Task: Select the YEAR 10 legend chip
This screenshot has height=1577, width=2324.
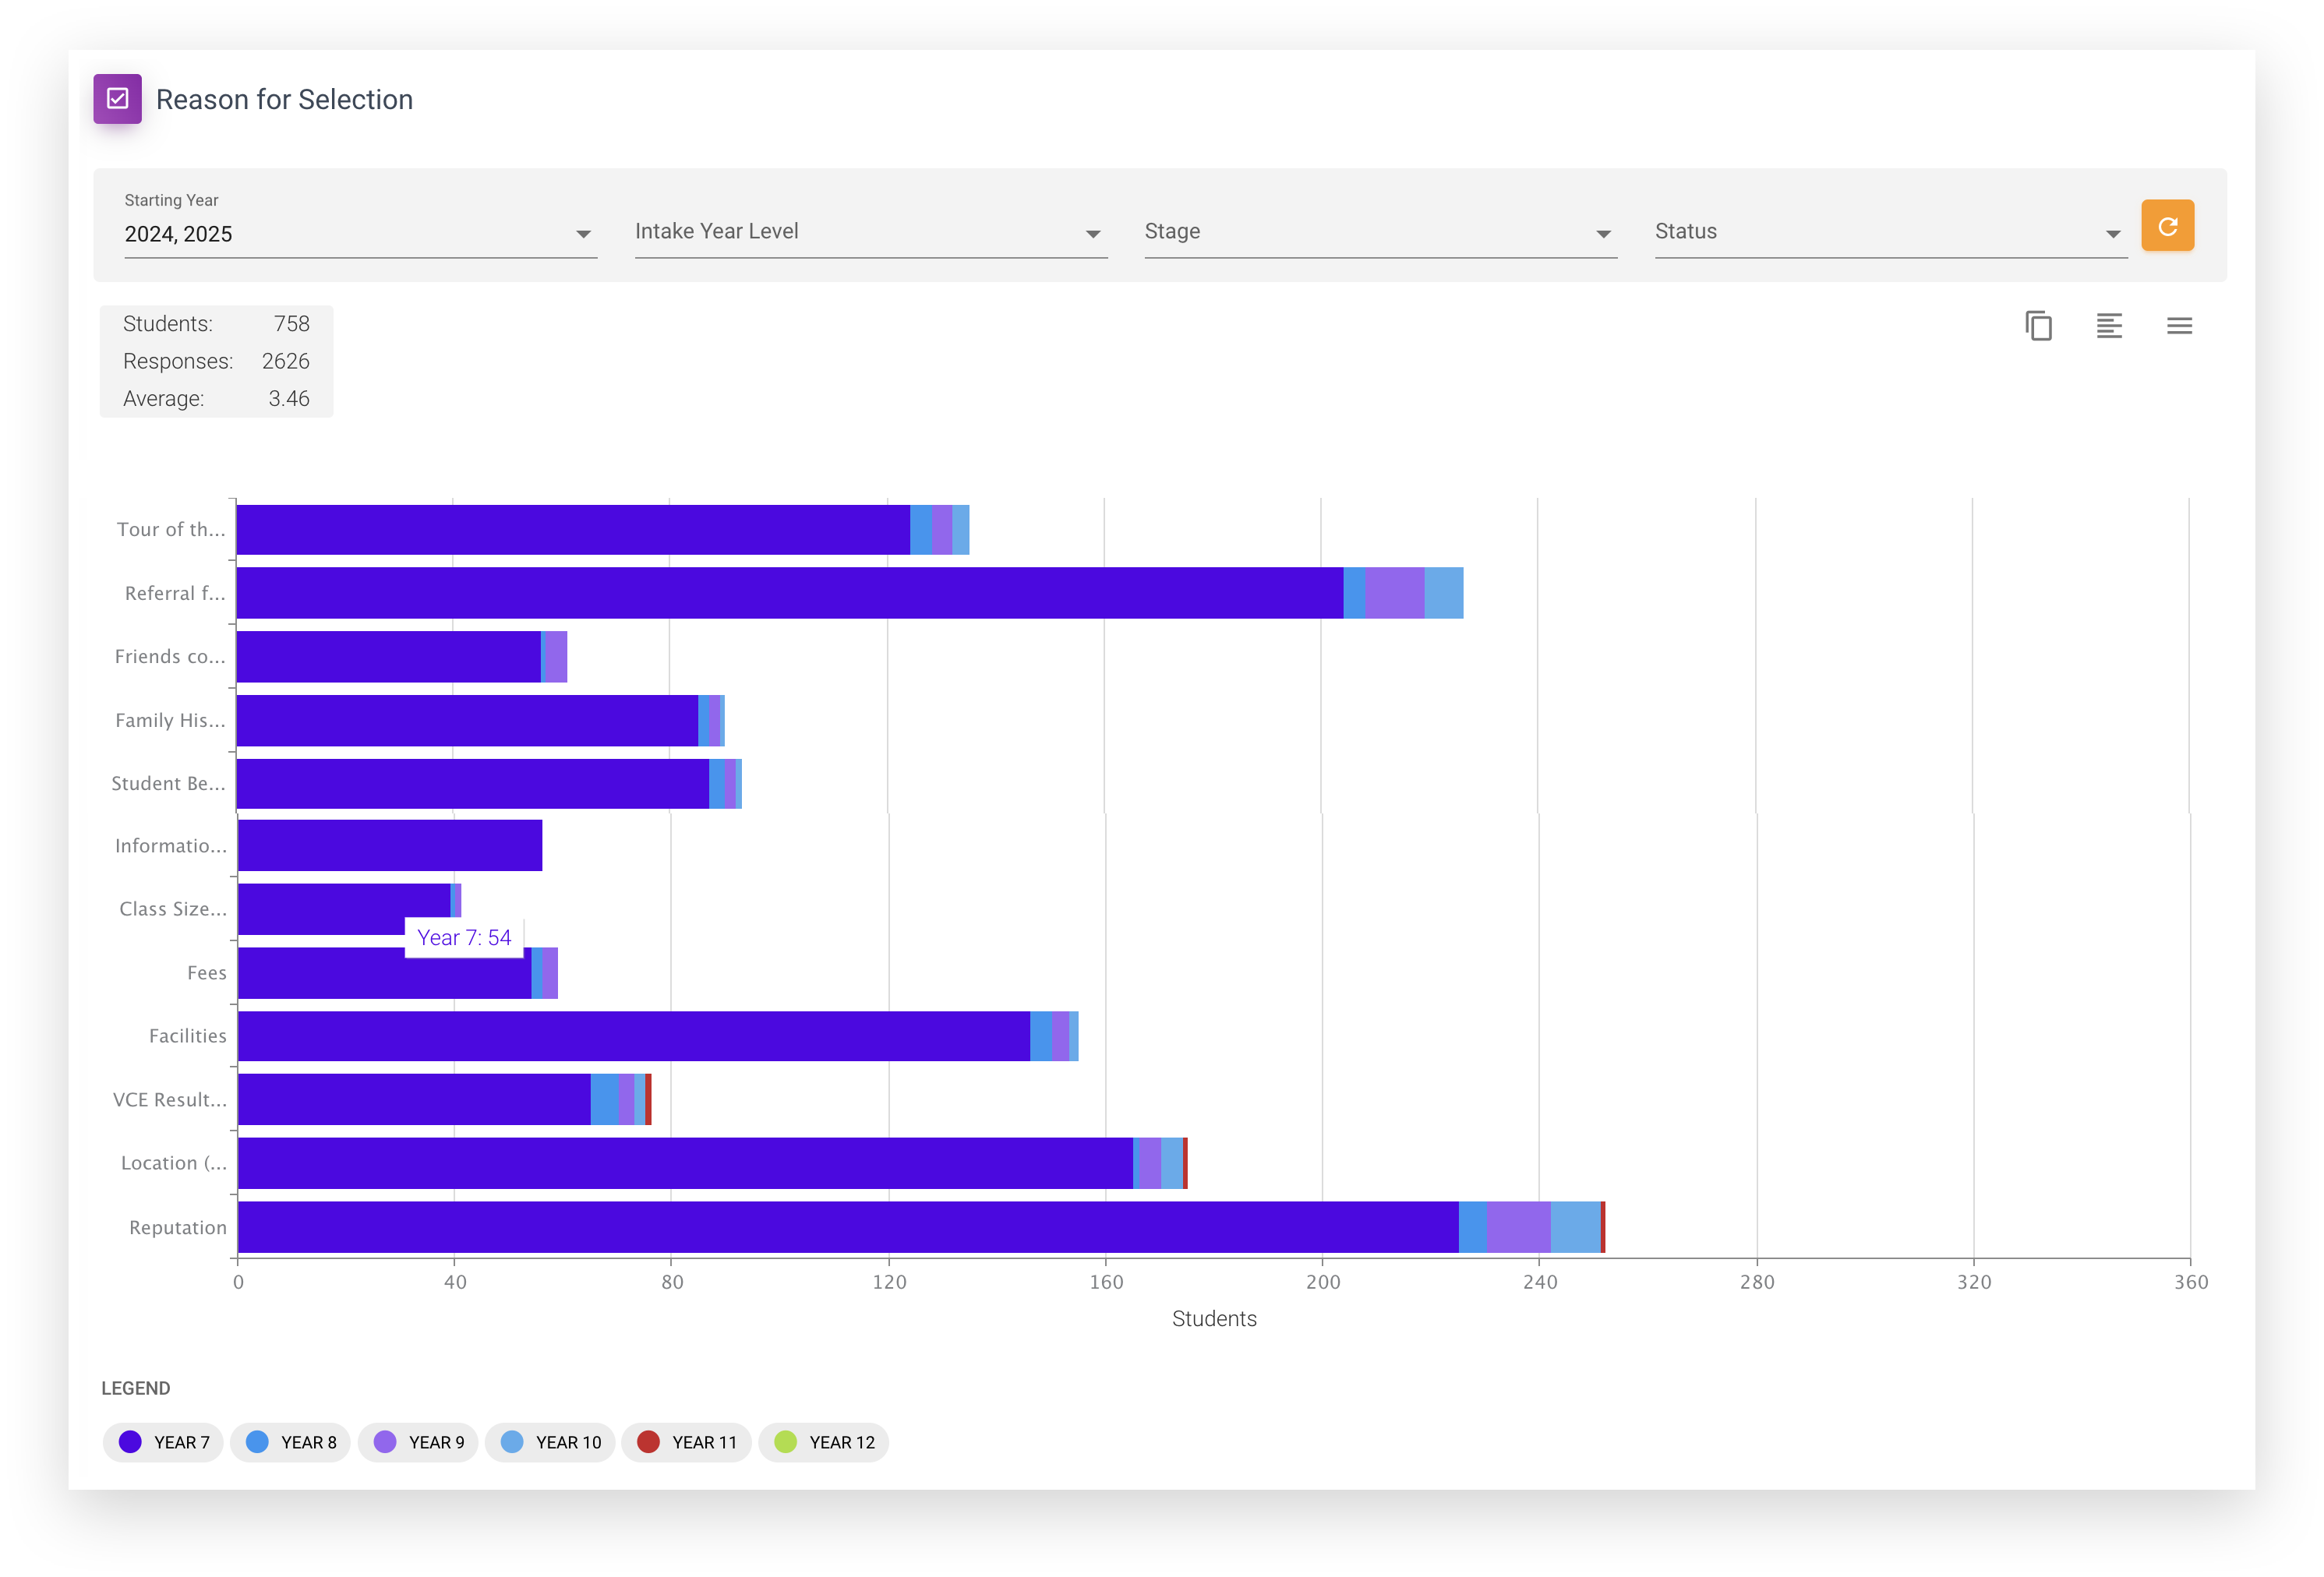Action: [549, 1442]
